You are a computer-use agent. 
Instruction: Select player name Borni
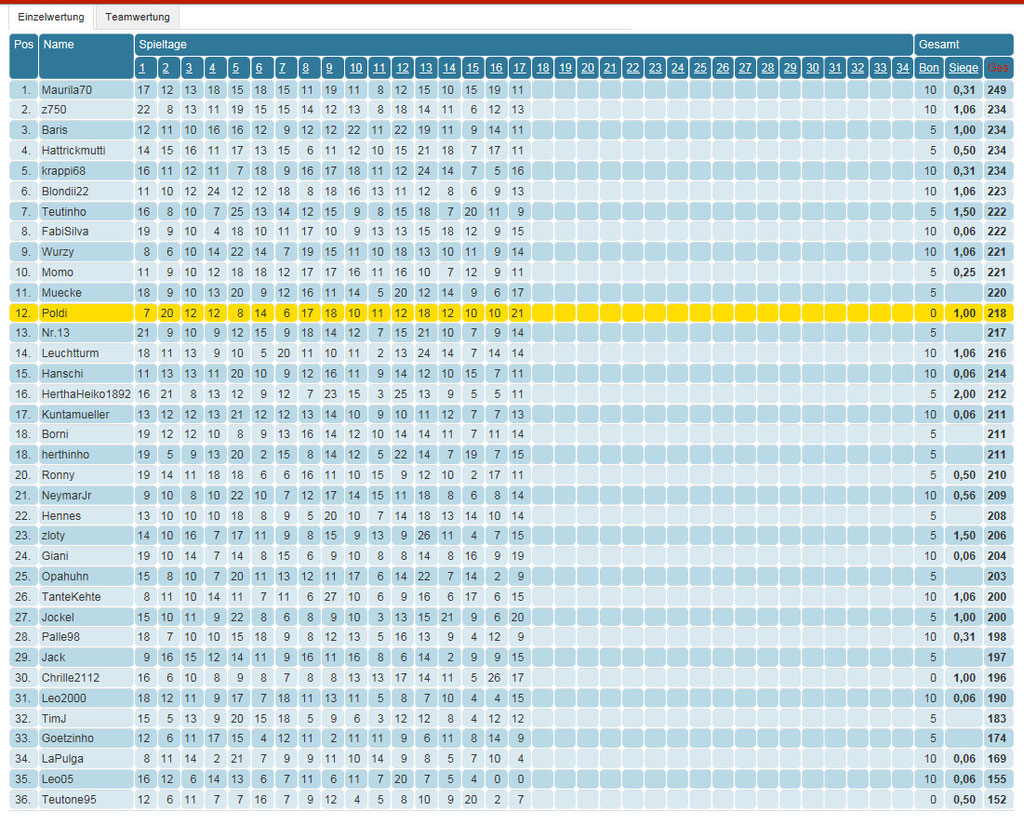pyautogui.click(x=55, y=434)
